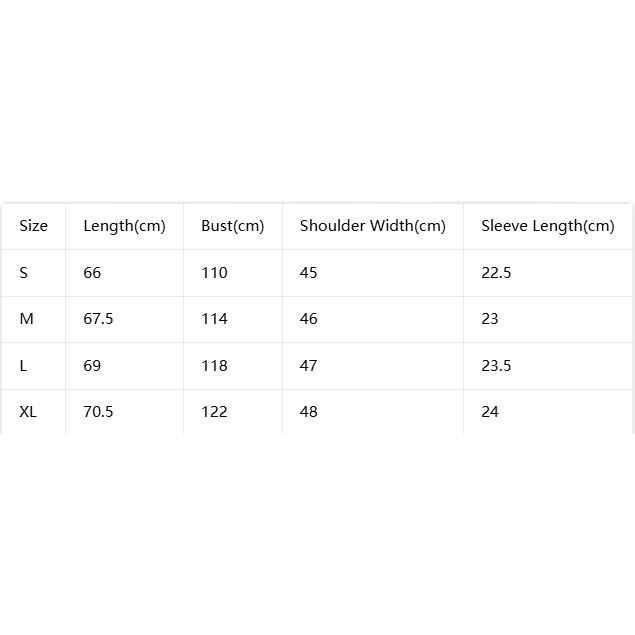
Task: Click the XL size row label
Action: 28,412
